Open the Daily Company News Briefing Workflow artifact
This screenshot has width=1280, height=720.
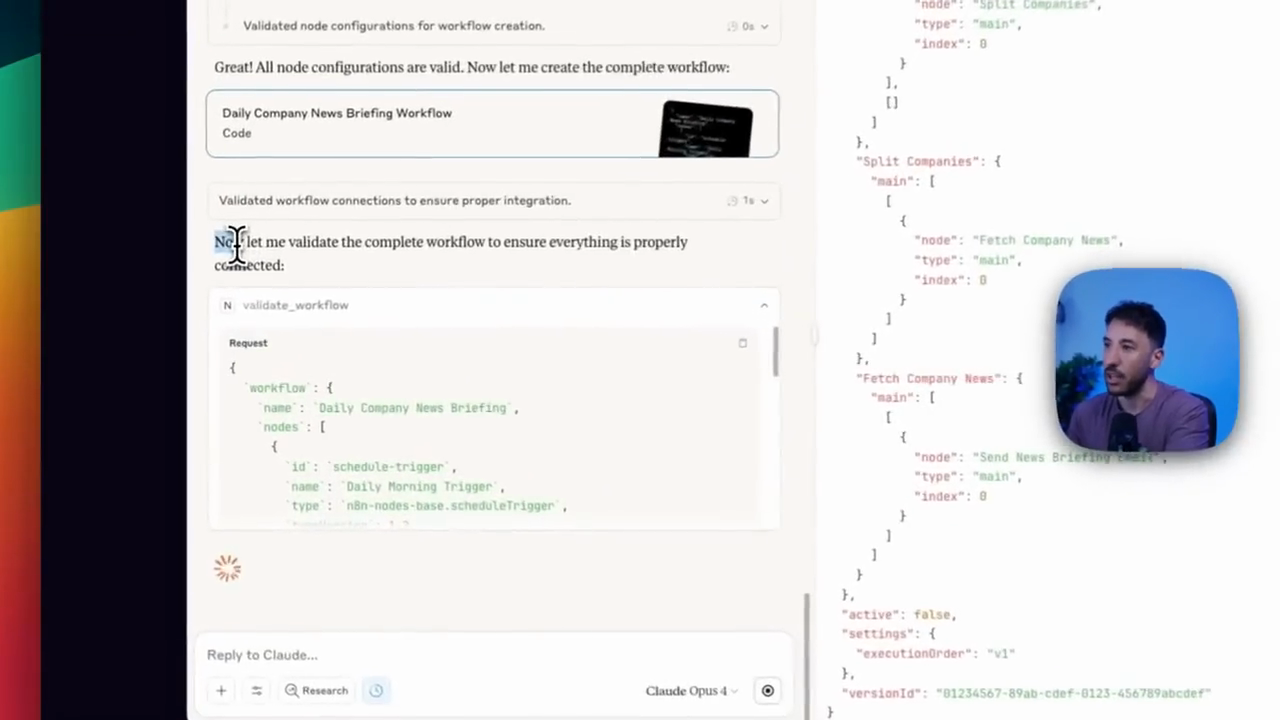pos(492,124)
